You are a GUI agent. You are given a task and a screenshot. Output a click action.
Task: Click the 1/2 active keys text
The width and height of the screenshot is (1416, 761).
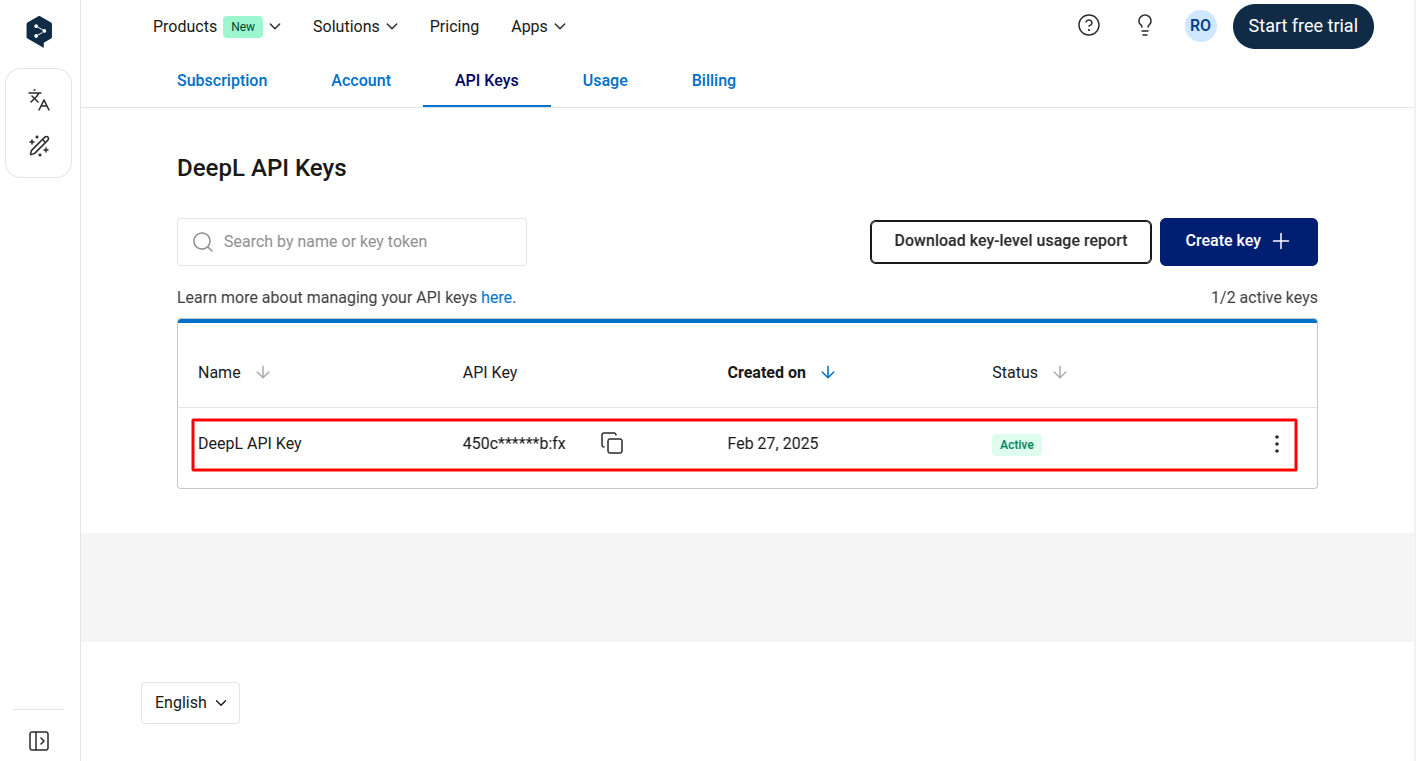tap(1264, 297)
